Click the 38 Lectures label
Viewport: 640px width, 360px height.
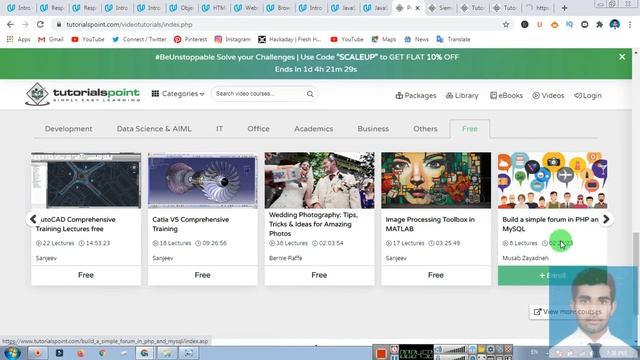288,243
